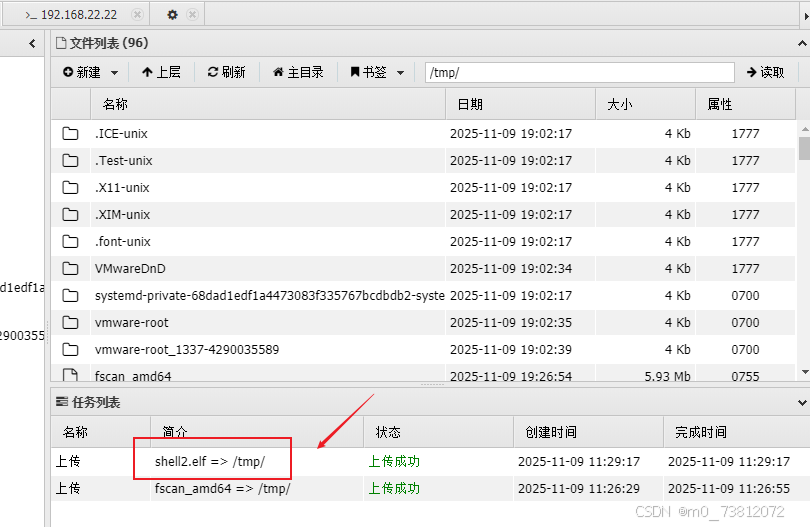Click the /tmp/ path input field

point(580,72)
